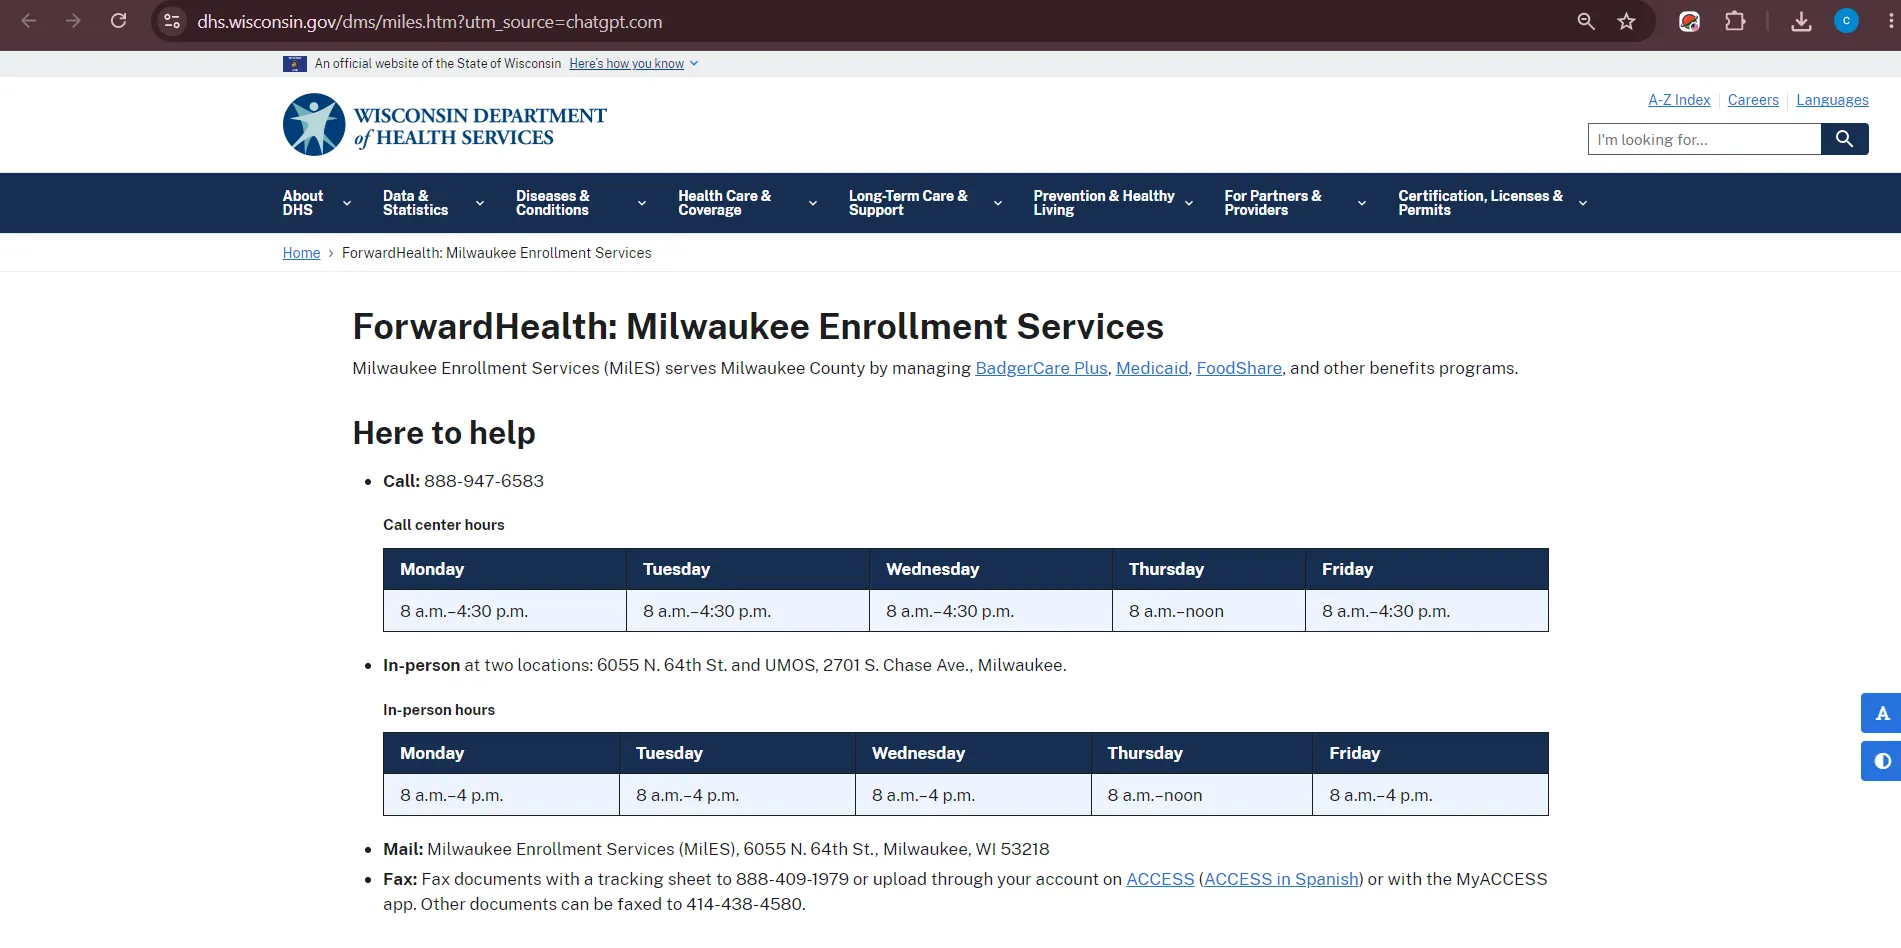Click the zoom magnifier icon in address bar
Viewport: 1901px width, 948px height.
pos(1586,21)
